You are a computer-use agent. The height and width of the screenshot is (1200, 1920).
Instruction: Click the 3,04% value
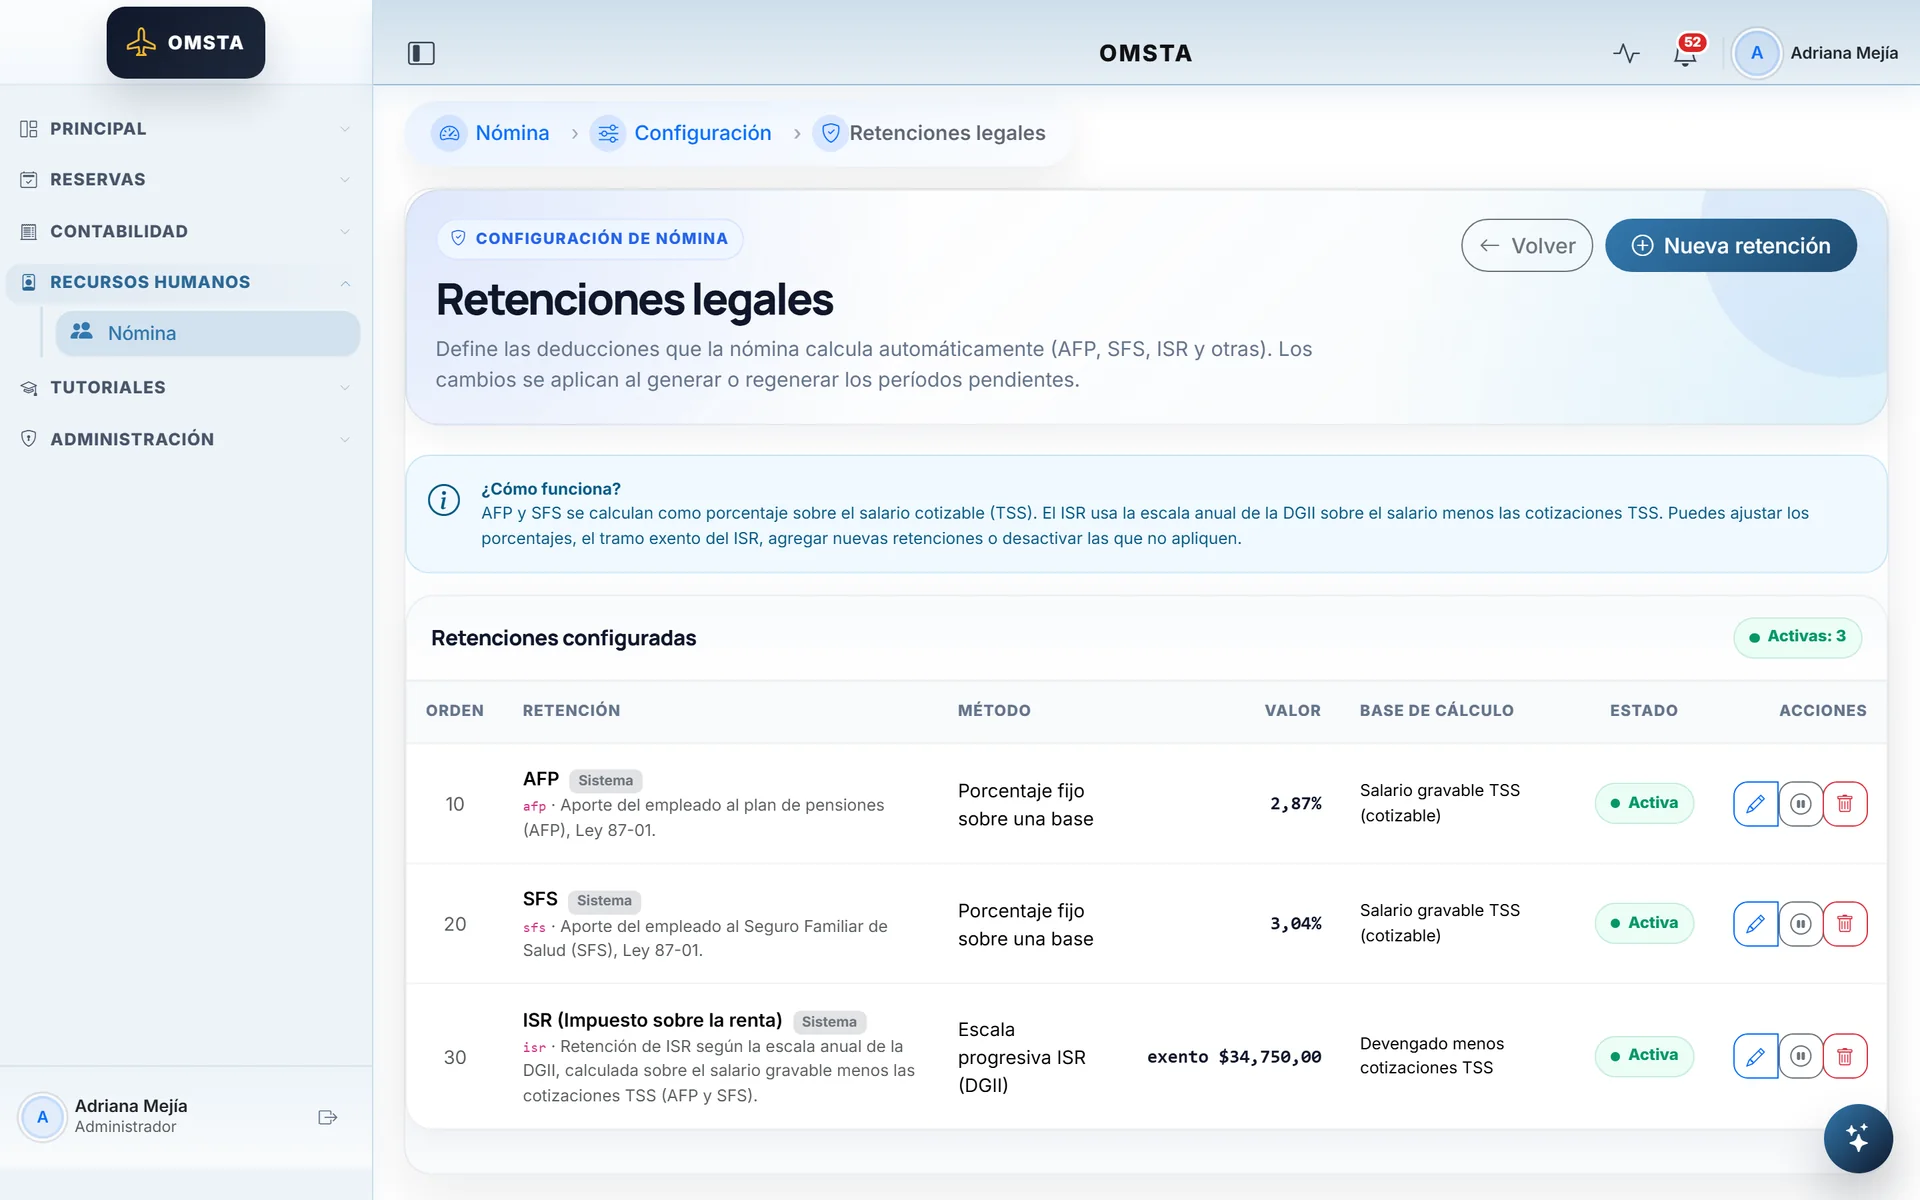pos(1296,924)
